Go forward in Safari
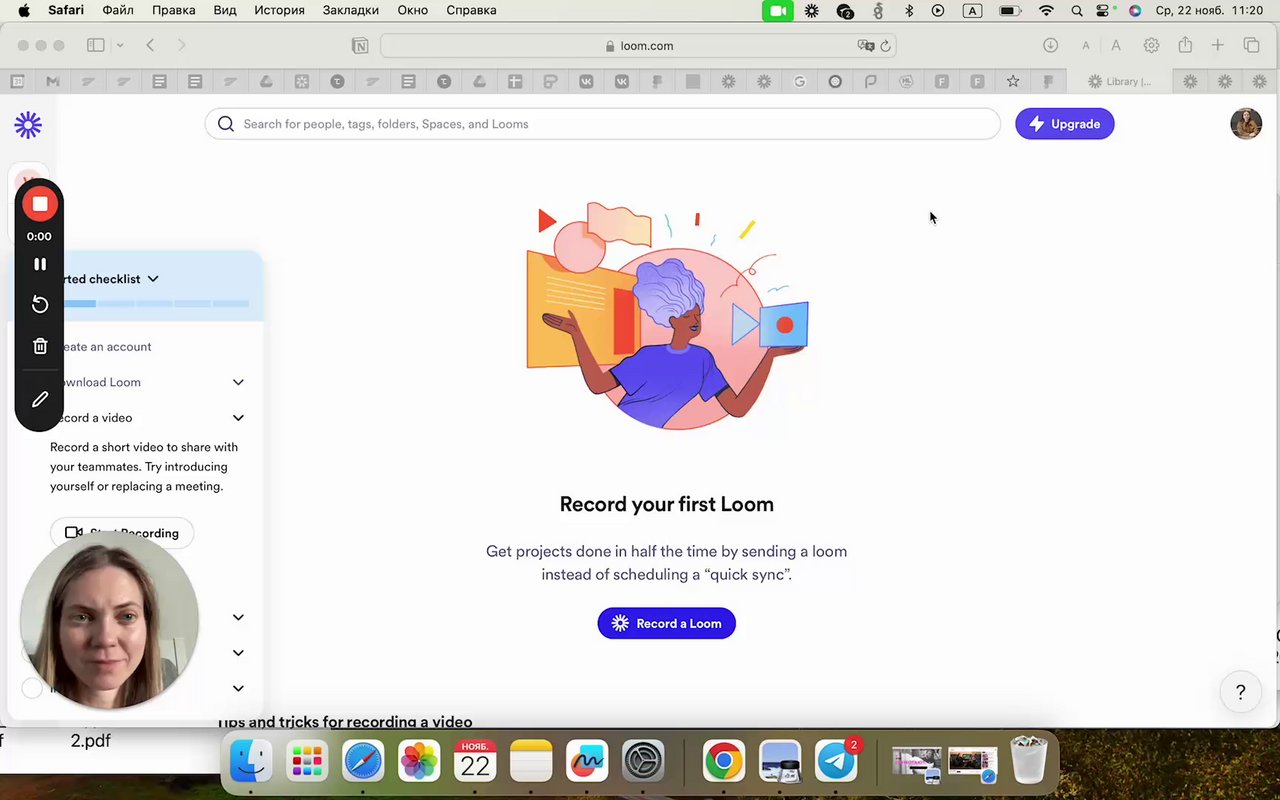The width and height of the screenshot is (1280, 800). tap(181, 45)
